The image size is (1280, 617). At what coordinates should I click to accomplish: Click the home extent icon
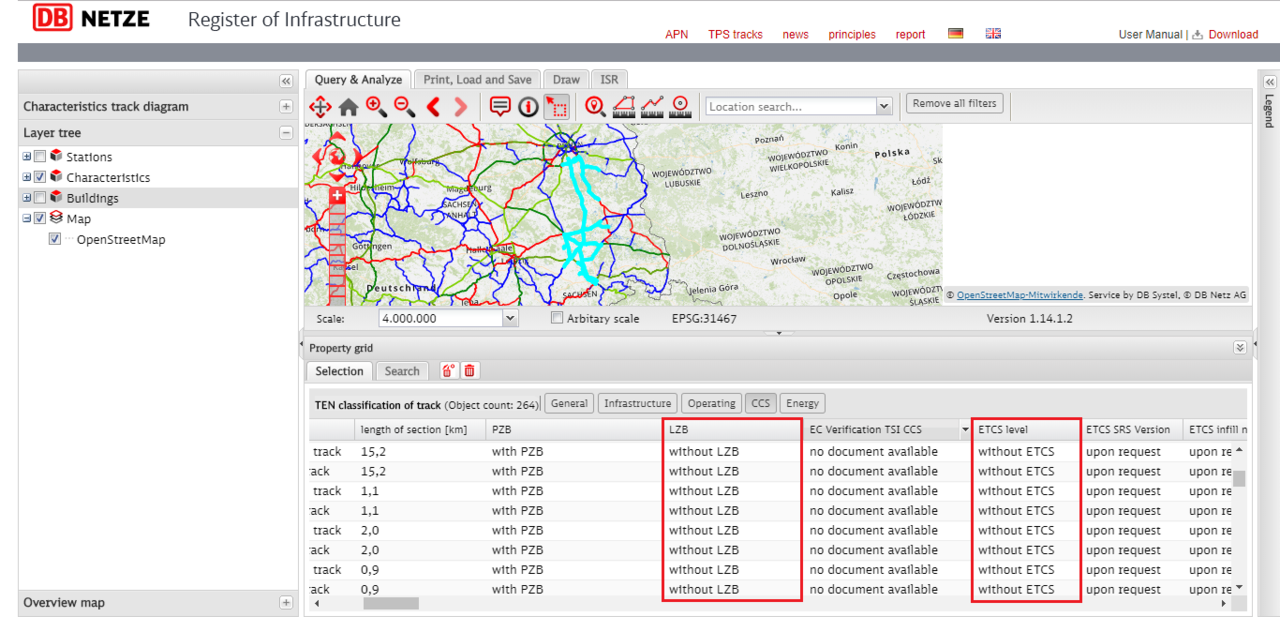[x=348, y=107]
